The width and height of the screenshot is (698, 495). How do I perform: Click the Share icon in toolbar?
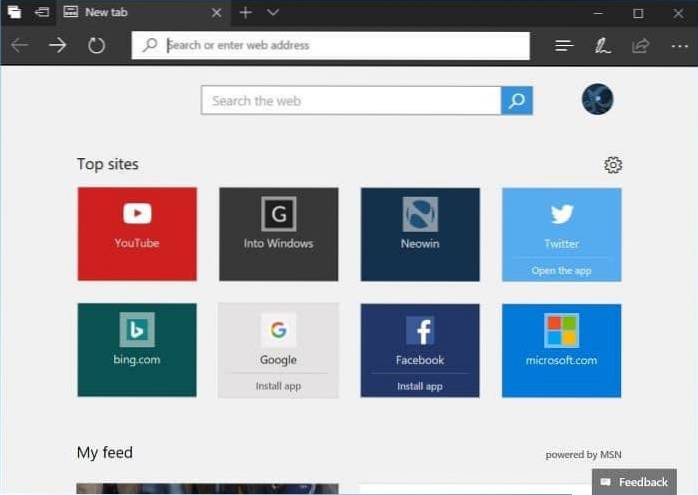[x=640, y=46]
